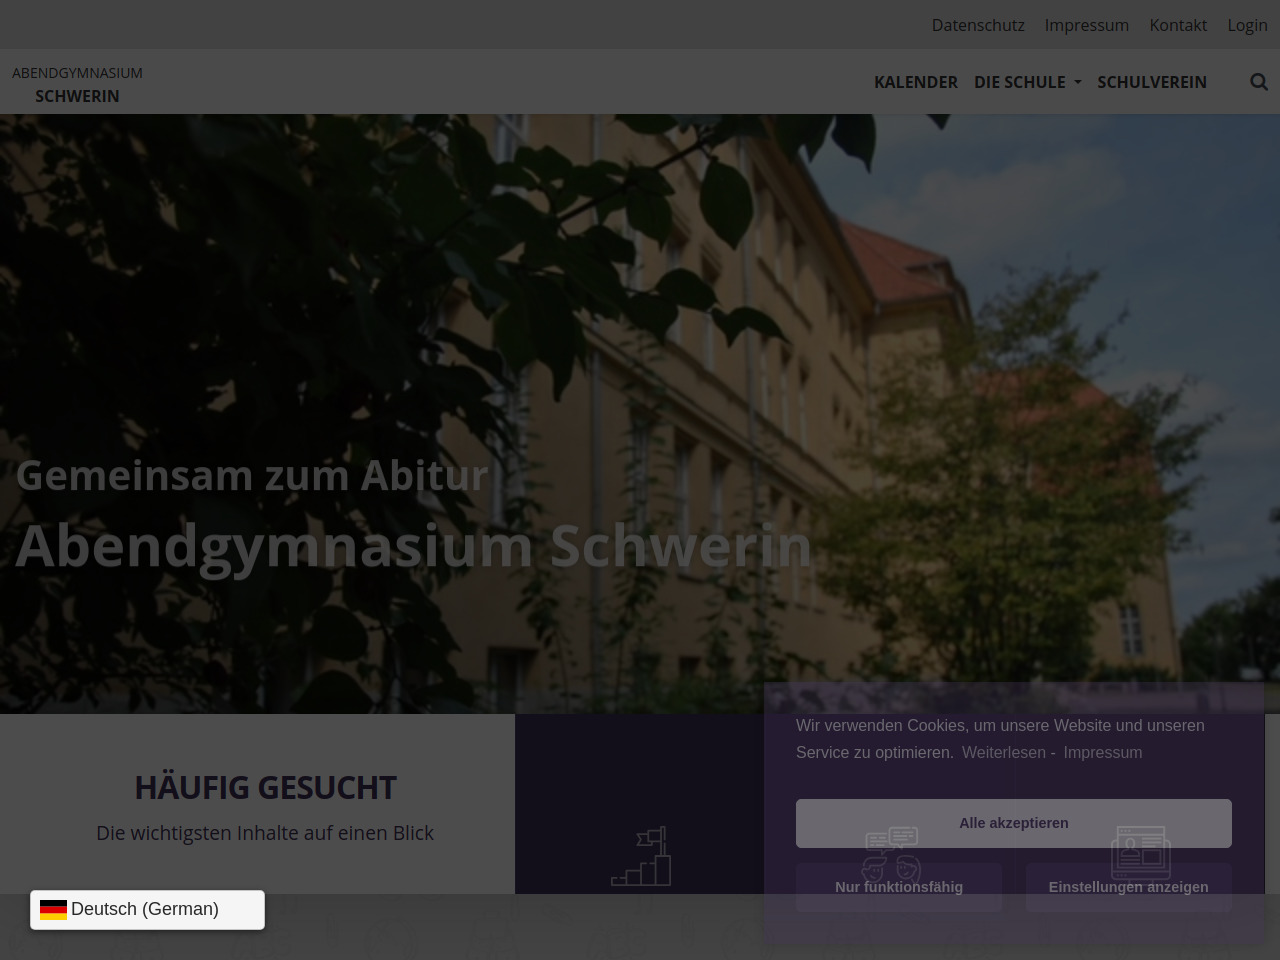Go to the Schulverein menu item
This screenshot has height=960, width=1280.
point(1151,82)
